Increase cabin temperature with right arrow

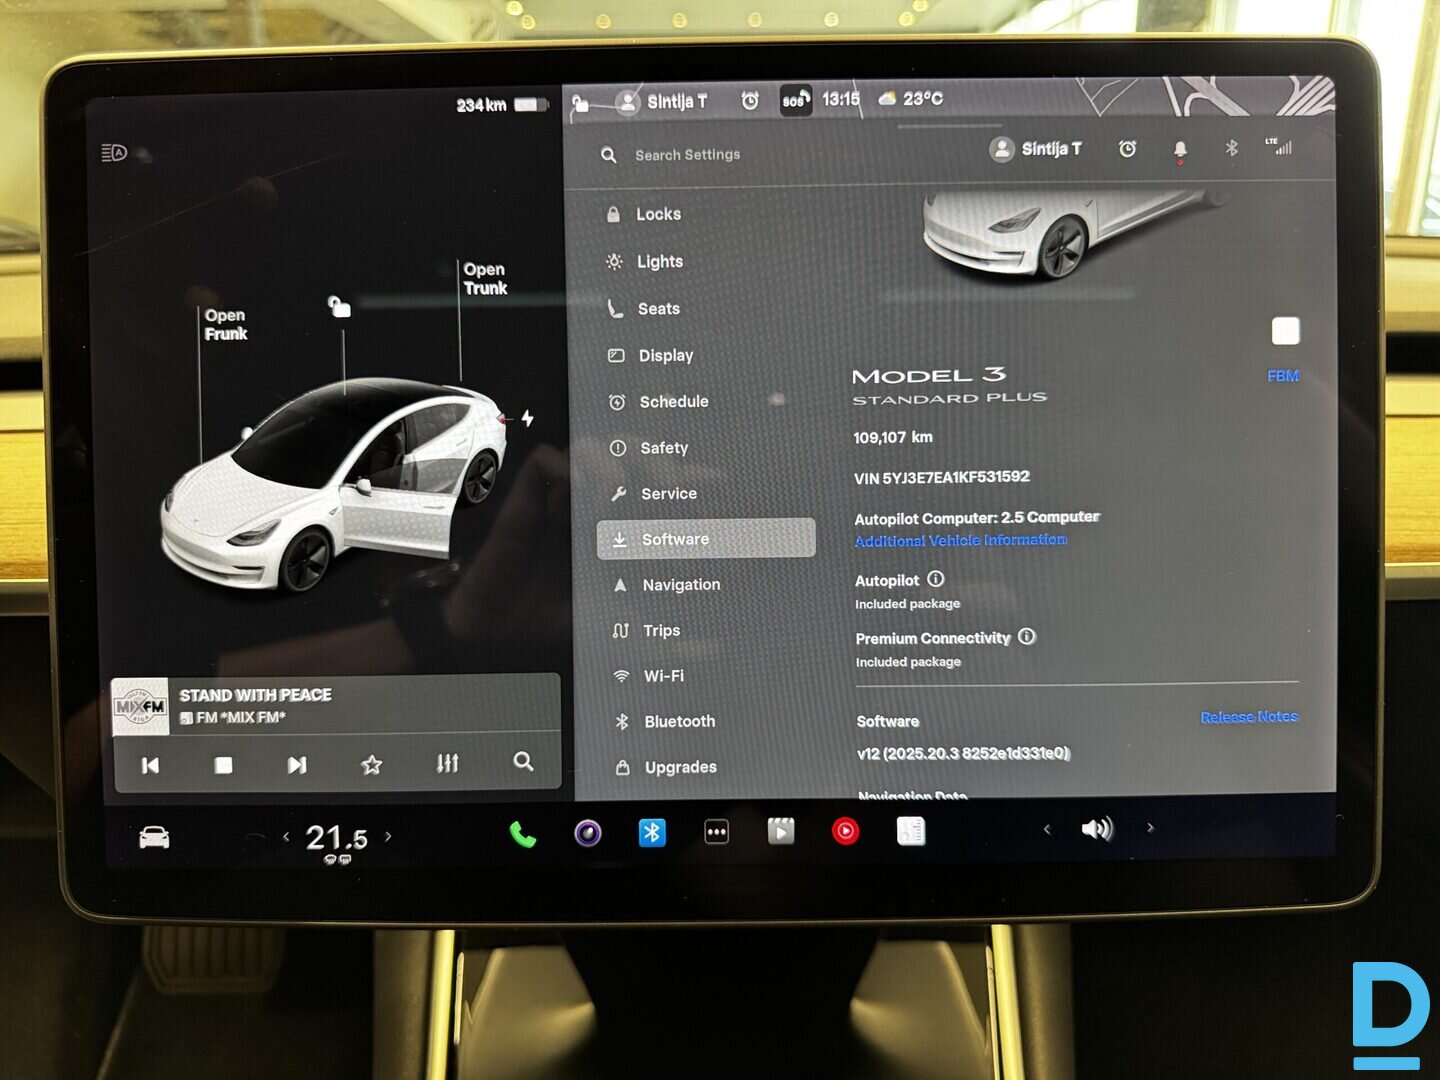(x=388, y=836)
